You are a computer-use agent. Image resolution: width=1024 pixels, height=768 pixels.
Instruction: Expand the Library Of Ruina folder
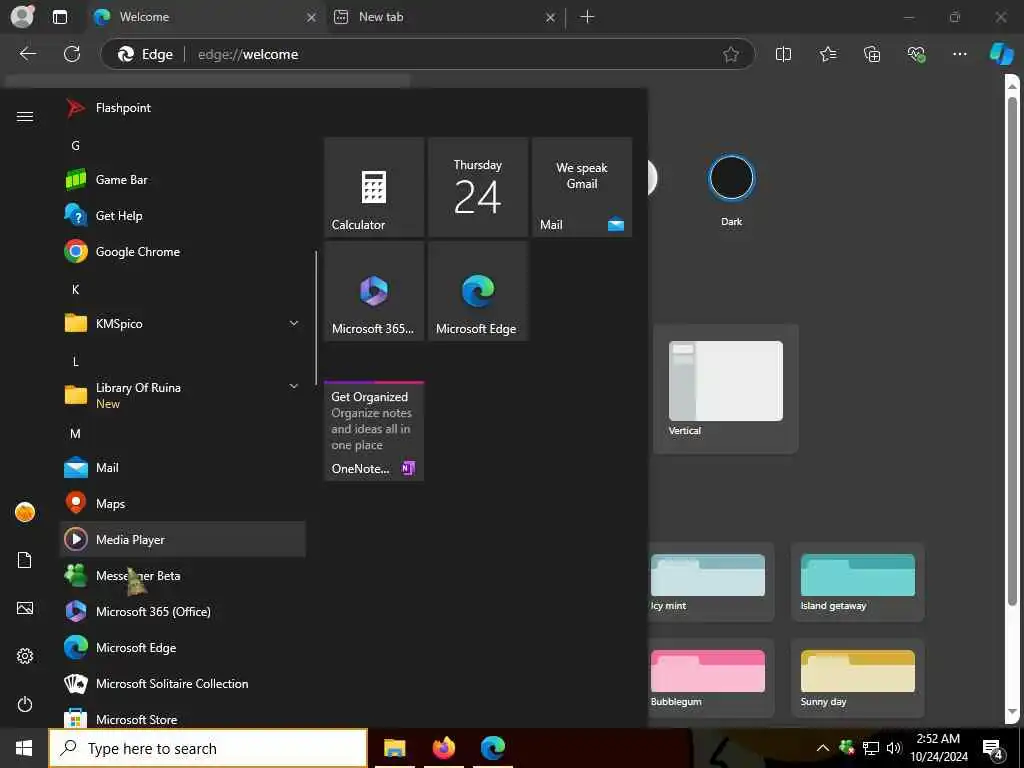click(x=183, y=395)
